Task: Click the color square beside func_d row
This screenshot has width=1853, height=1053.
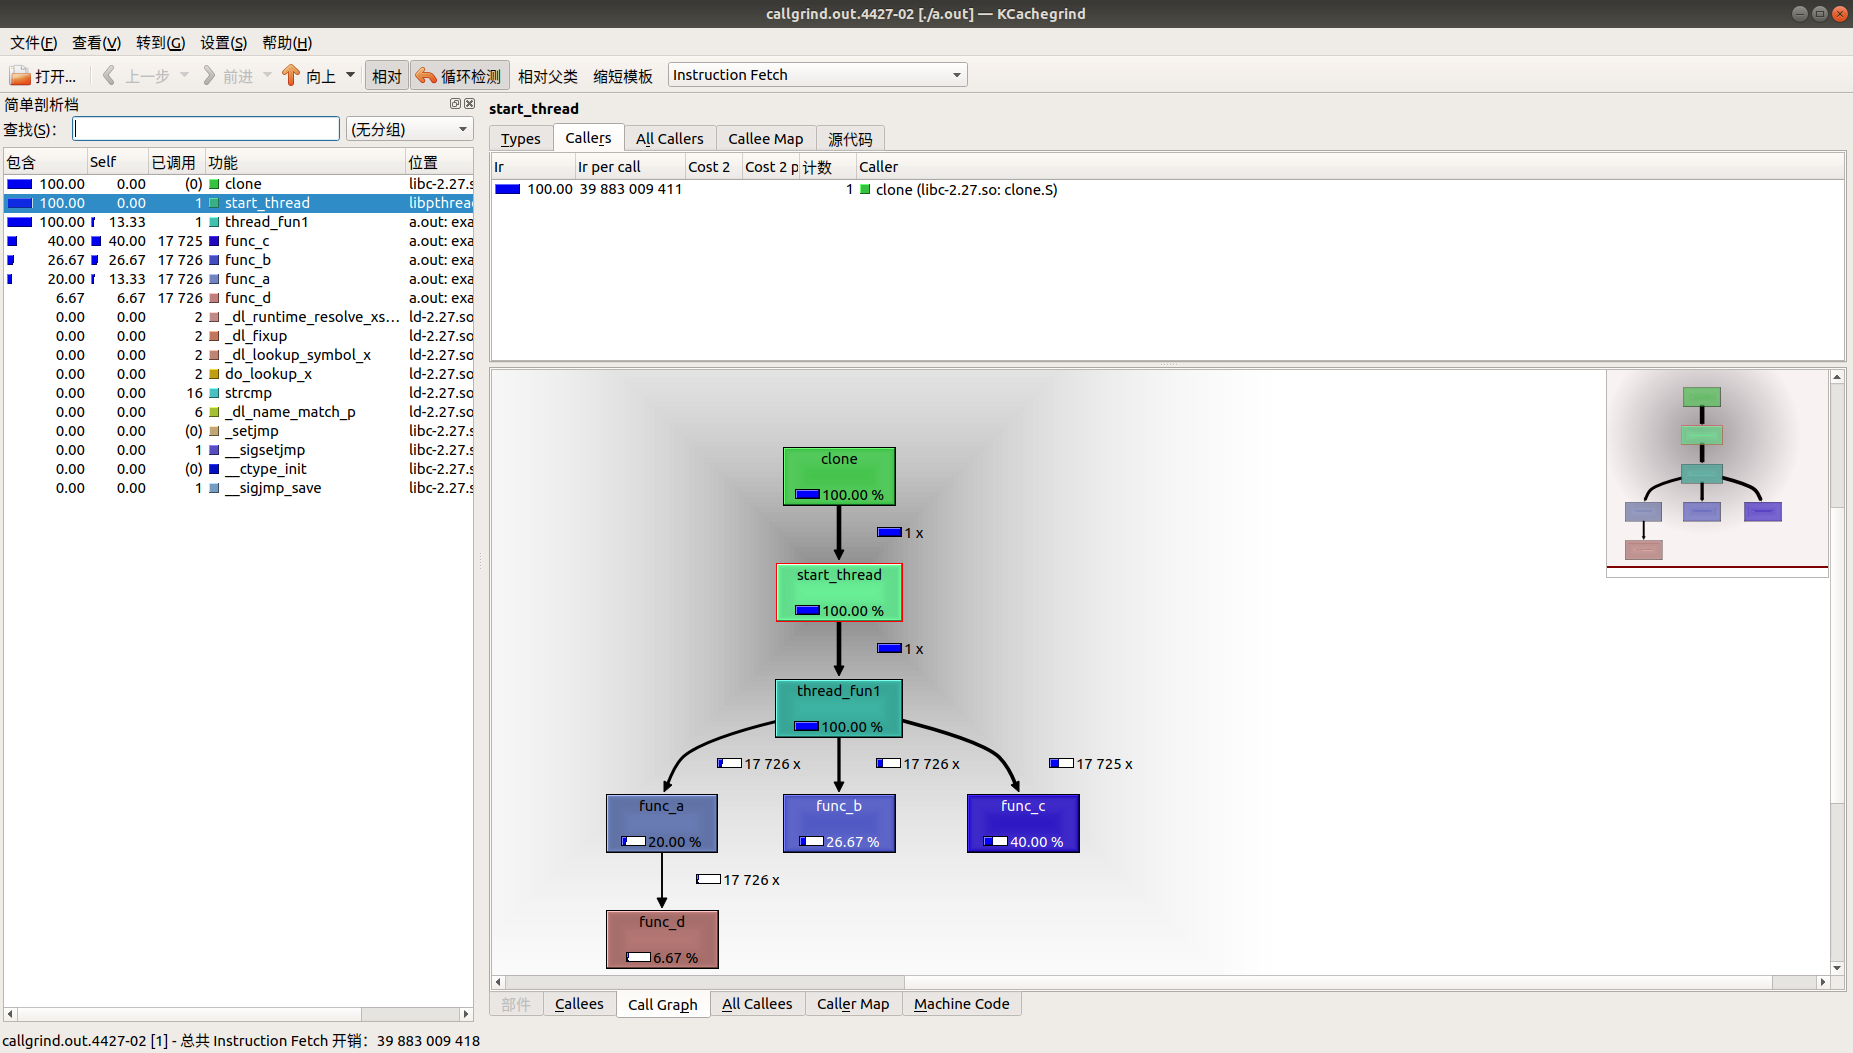Action: 214,298
